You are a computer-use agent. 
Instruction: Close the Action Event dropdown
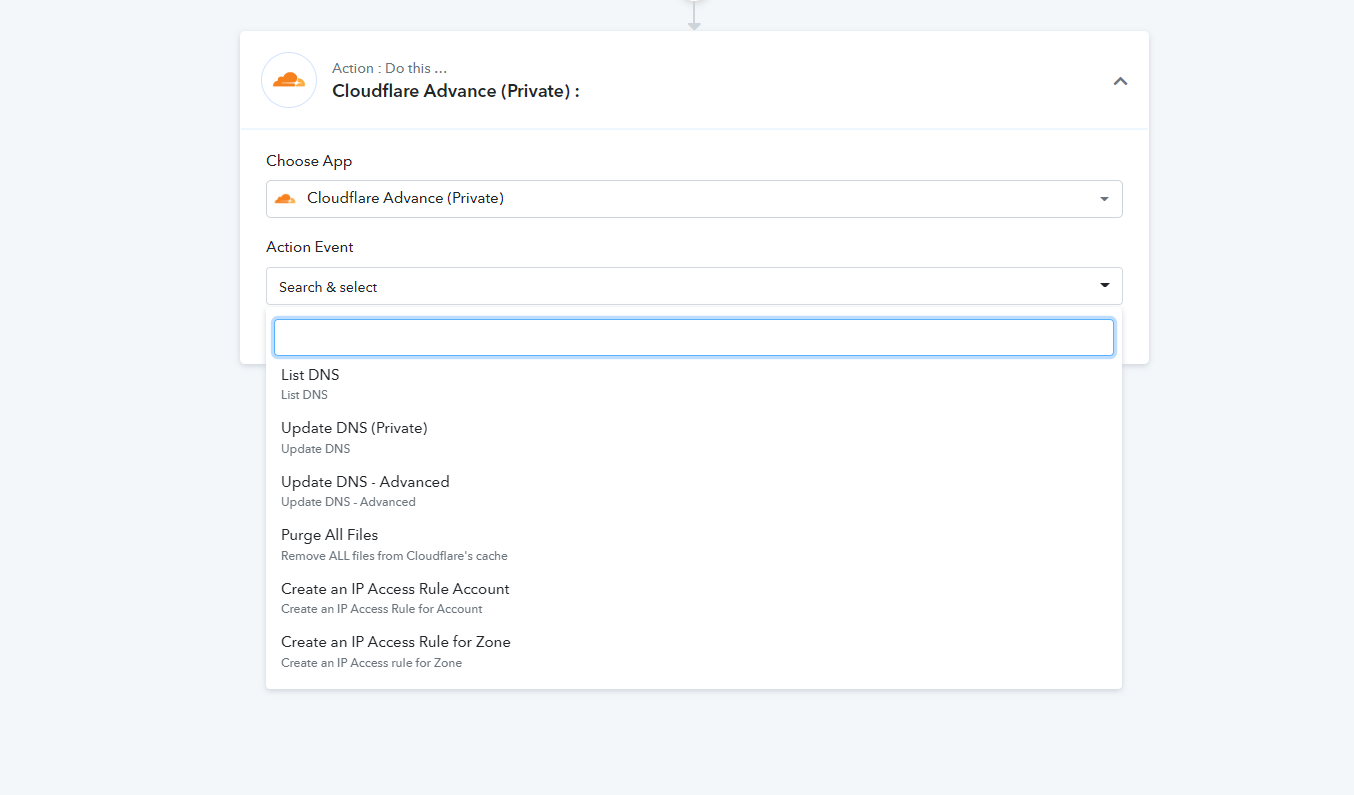click(x=694, y=286)
